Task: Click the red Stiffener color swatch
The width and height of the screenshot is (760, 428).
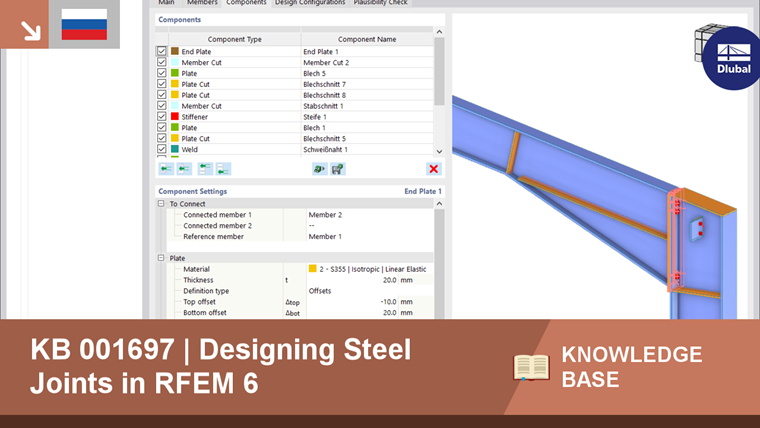Action: click(175, 116)
